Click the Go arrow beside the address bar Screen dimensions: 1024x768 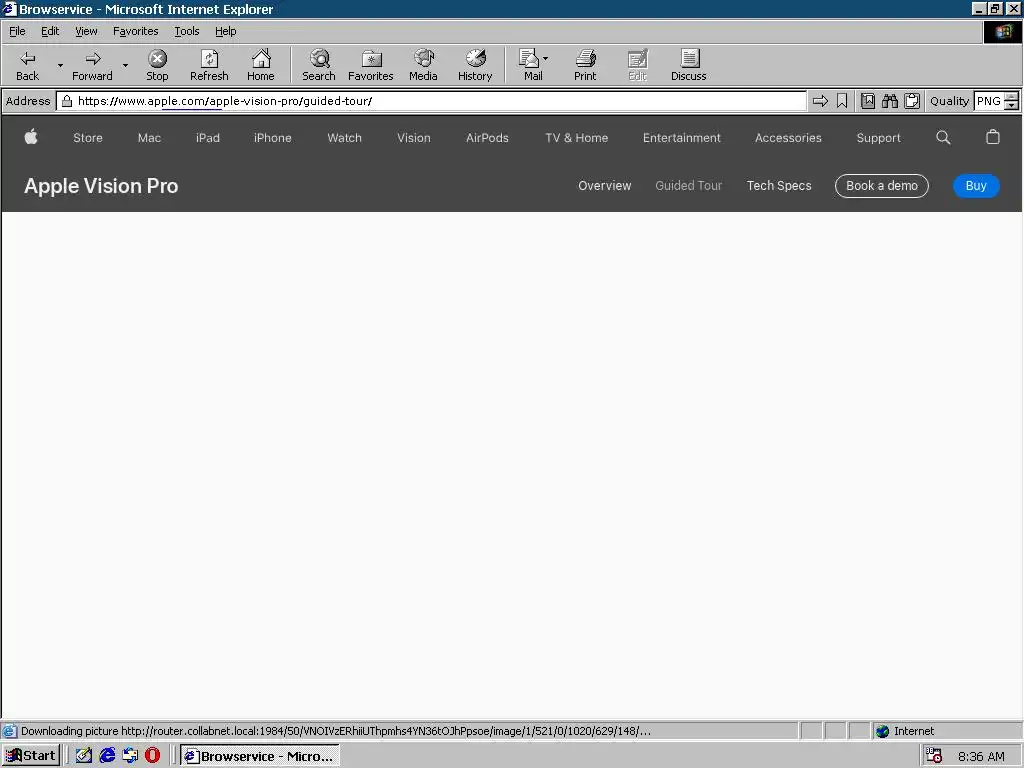(820, 101)
